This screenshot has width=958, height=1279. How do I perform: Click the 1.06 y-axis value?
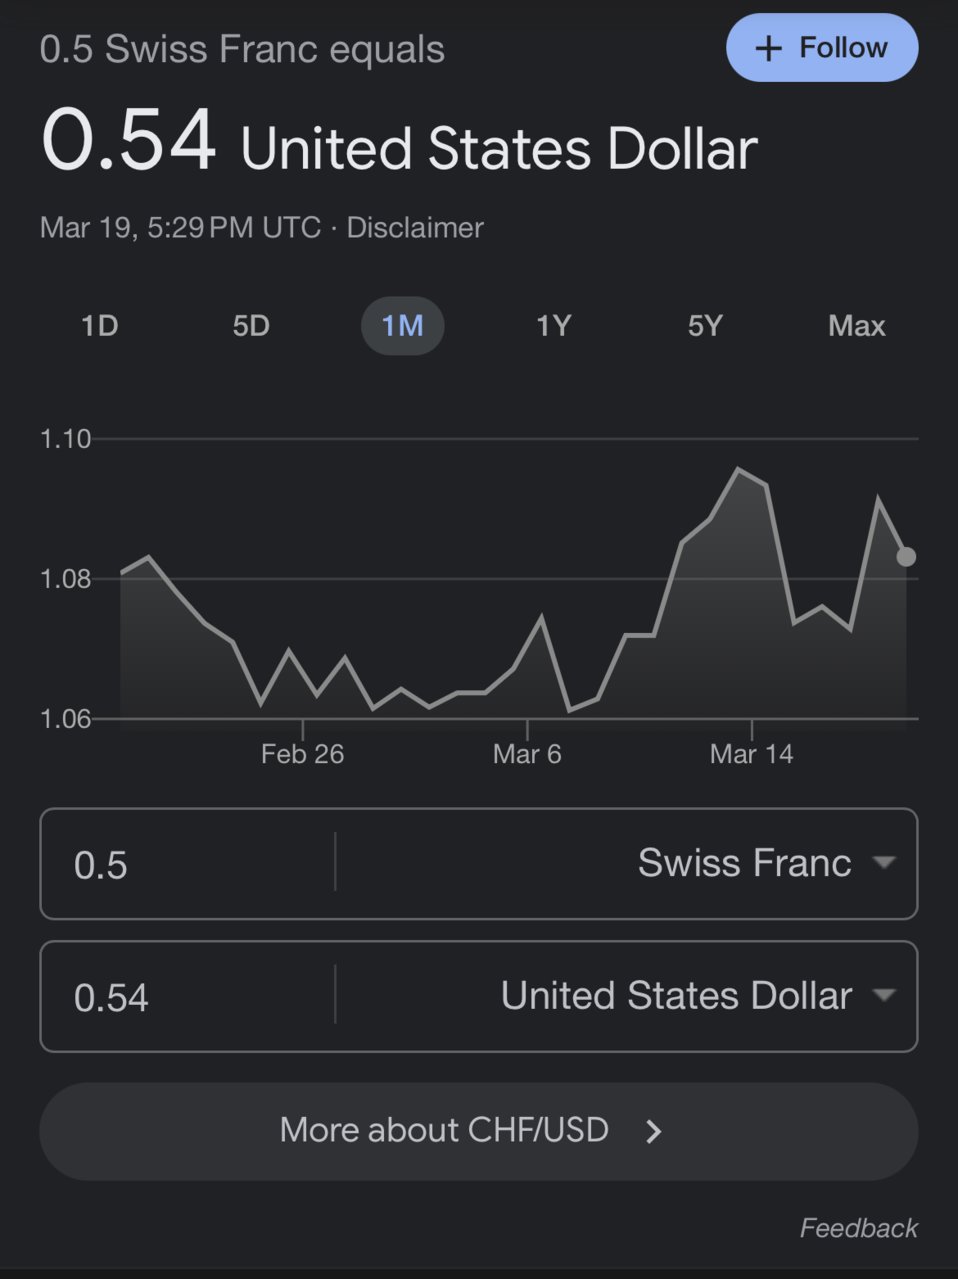pyautogui.click(x=65, y=719)
